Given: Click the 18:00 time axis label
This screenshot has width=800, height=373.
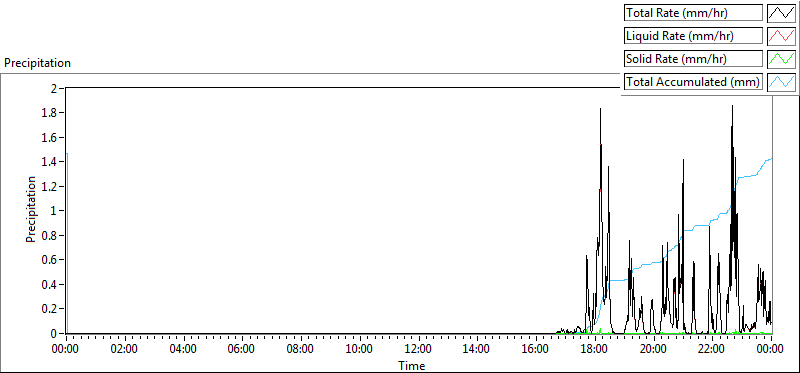Looking at the screenshot, I should pos(594,350).
